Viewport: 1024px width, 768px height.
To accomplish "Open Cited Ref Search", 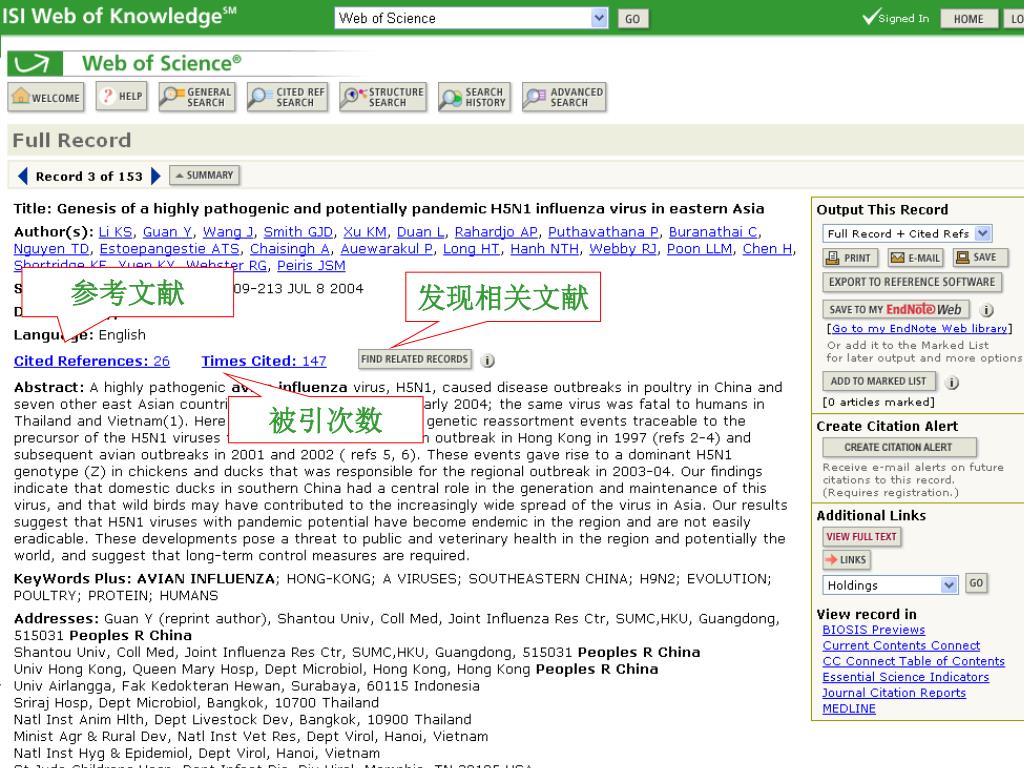I will coord(287,97).
